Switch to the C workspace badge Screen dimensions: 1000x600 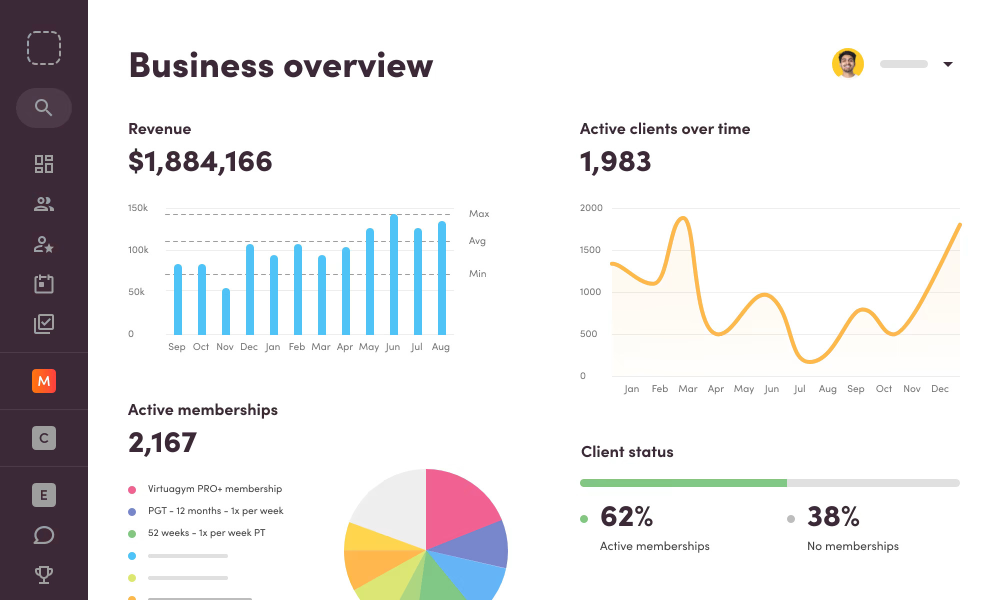(43, 438)
